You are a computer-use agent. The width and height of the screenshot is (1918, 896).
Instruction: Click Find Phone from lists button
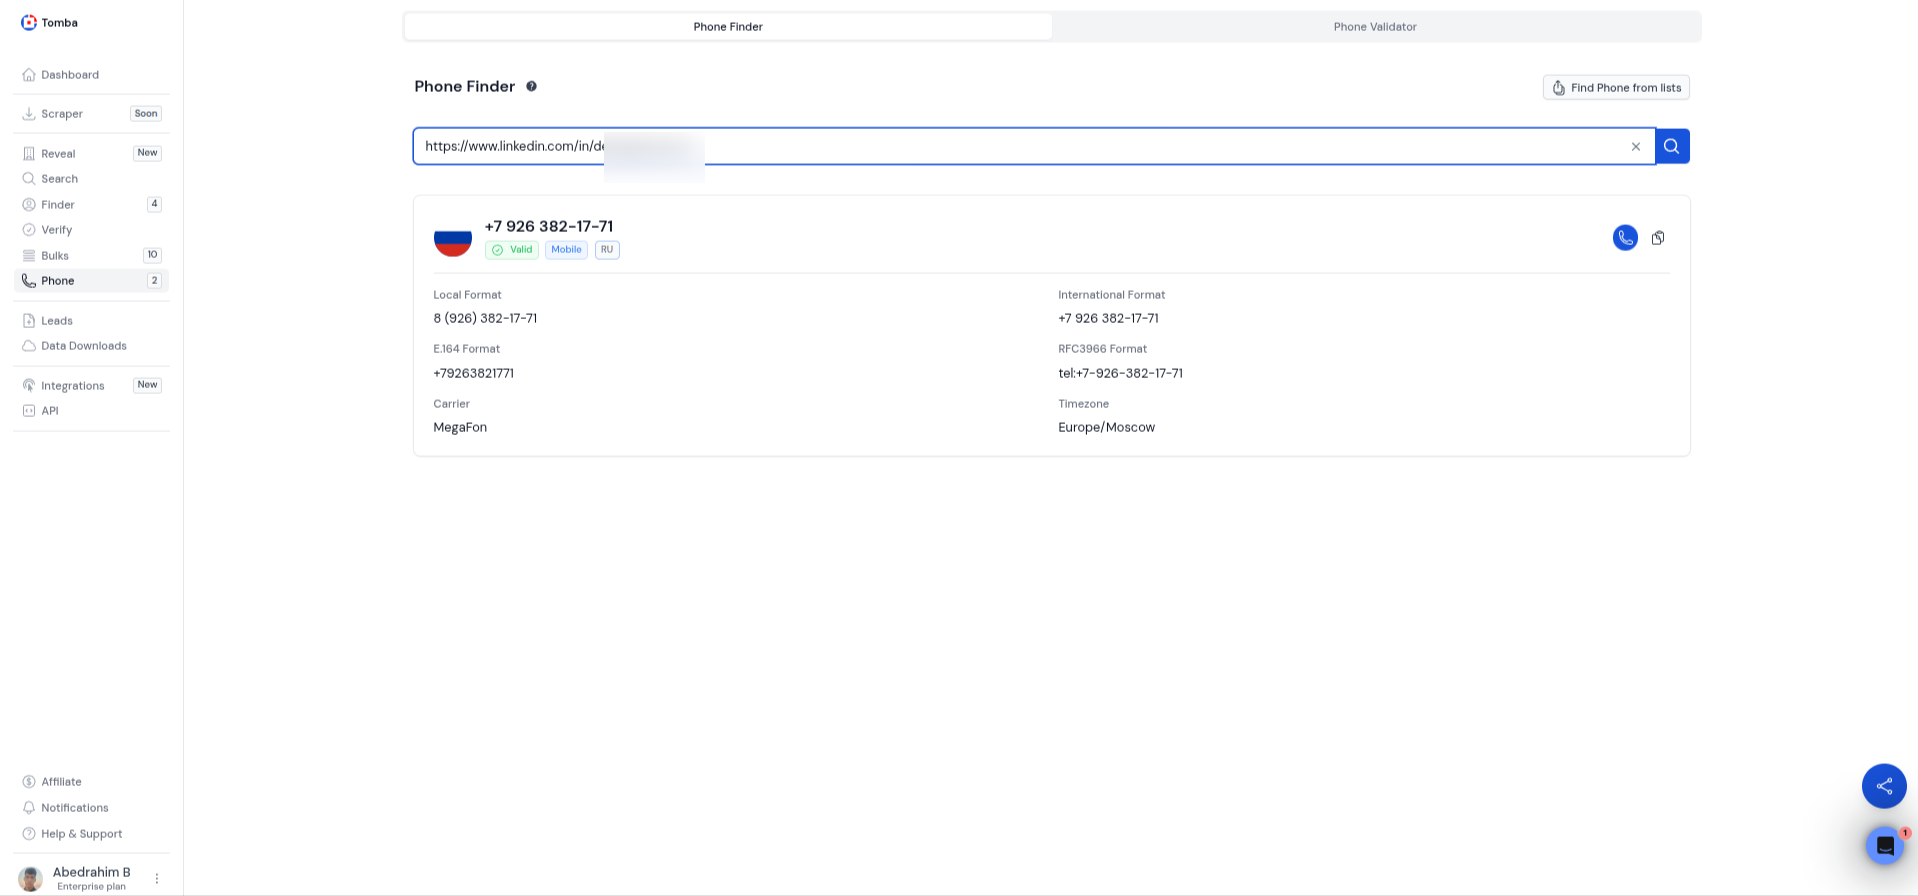point(1615,88)
